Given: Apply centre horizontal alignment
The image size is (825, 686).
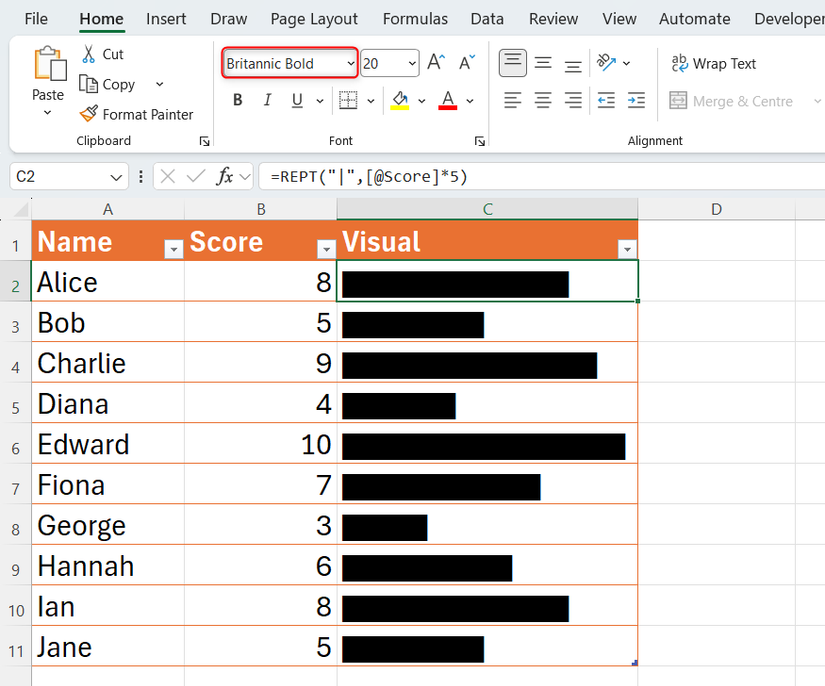Looking at the screenshot, I should (x=542, y=100).
